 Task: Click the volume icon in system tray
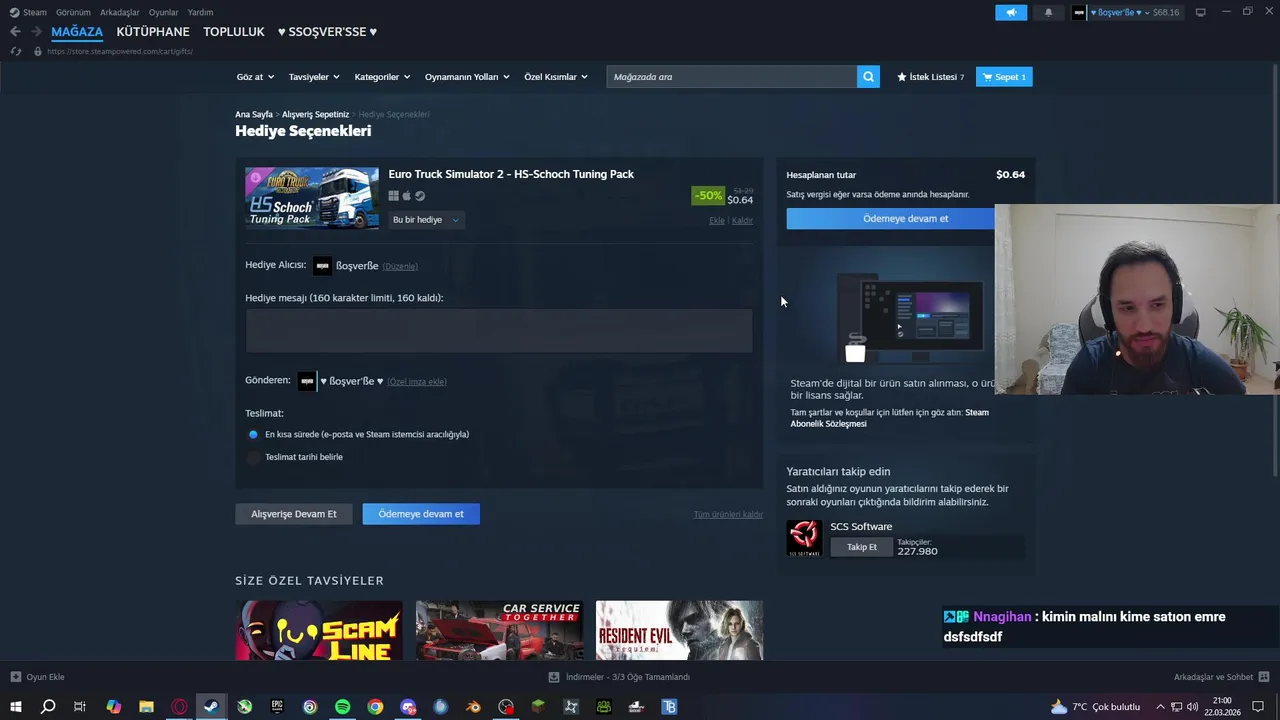tap(1192, 707)
